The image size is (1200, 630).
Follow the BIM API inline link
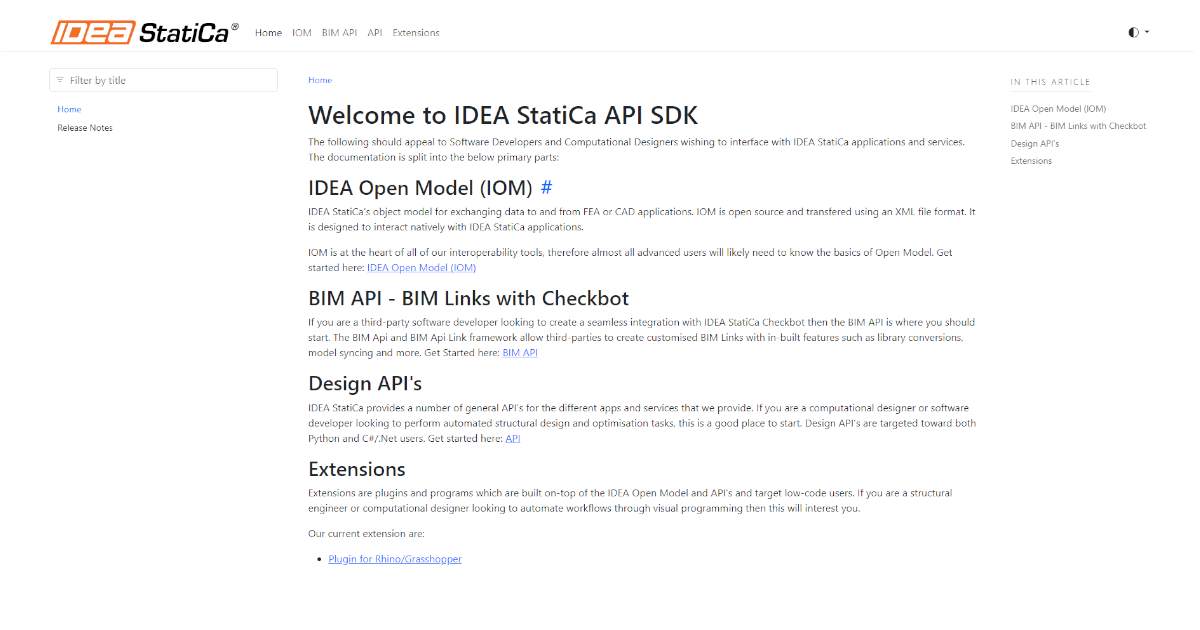point(519,353)
